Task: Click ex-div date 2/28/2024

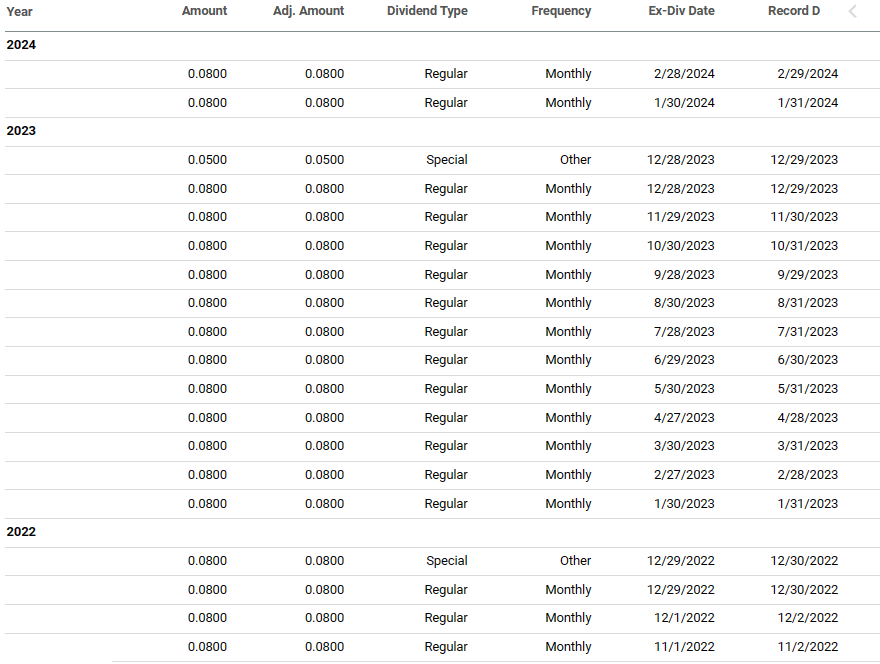Action: (x=684, y=74)
